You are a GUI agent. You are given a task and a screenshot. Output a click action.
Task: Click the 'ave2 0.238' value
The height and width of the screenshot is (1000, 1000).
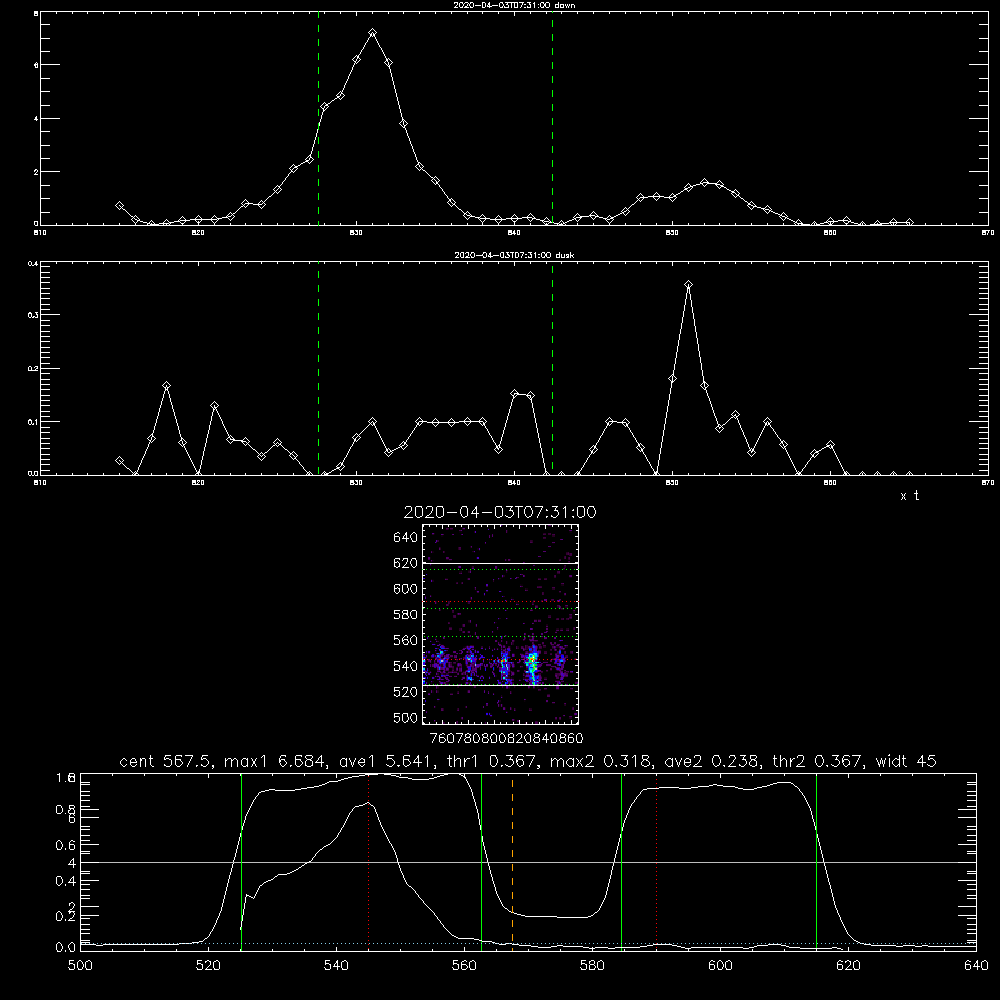pos(711,761)
